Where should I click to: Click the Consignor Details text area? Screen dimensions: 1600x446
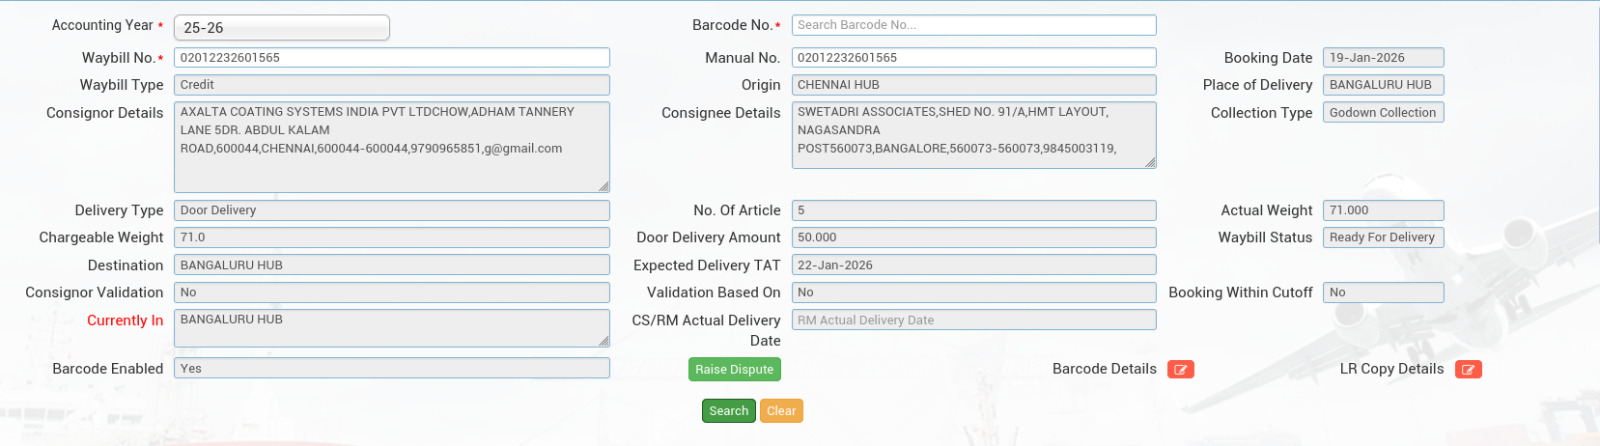[391, 146]
